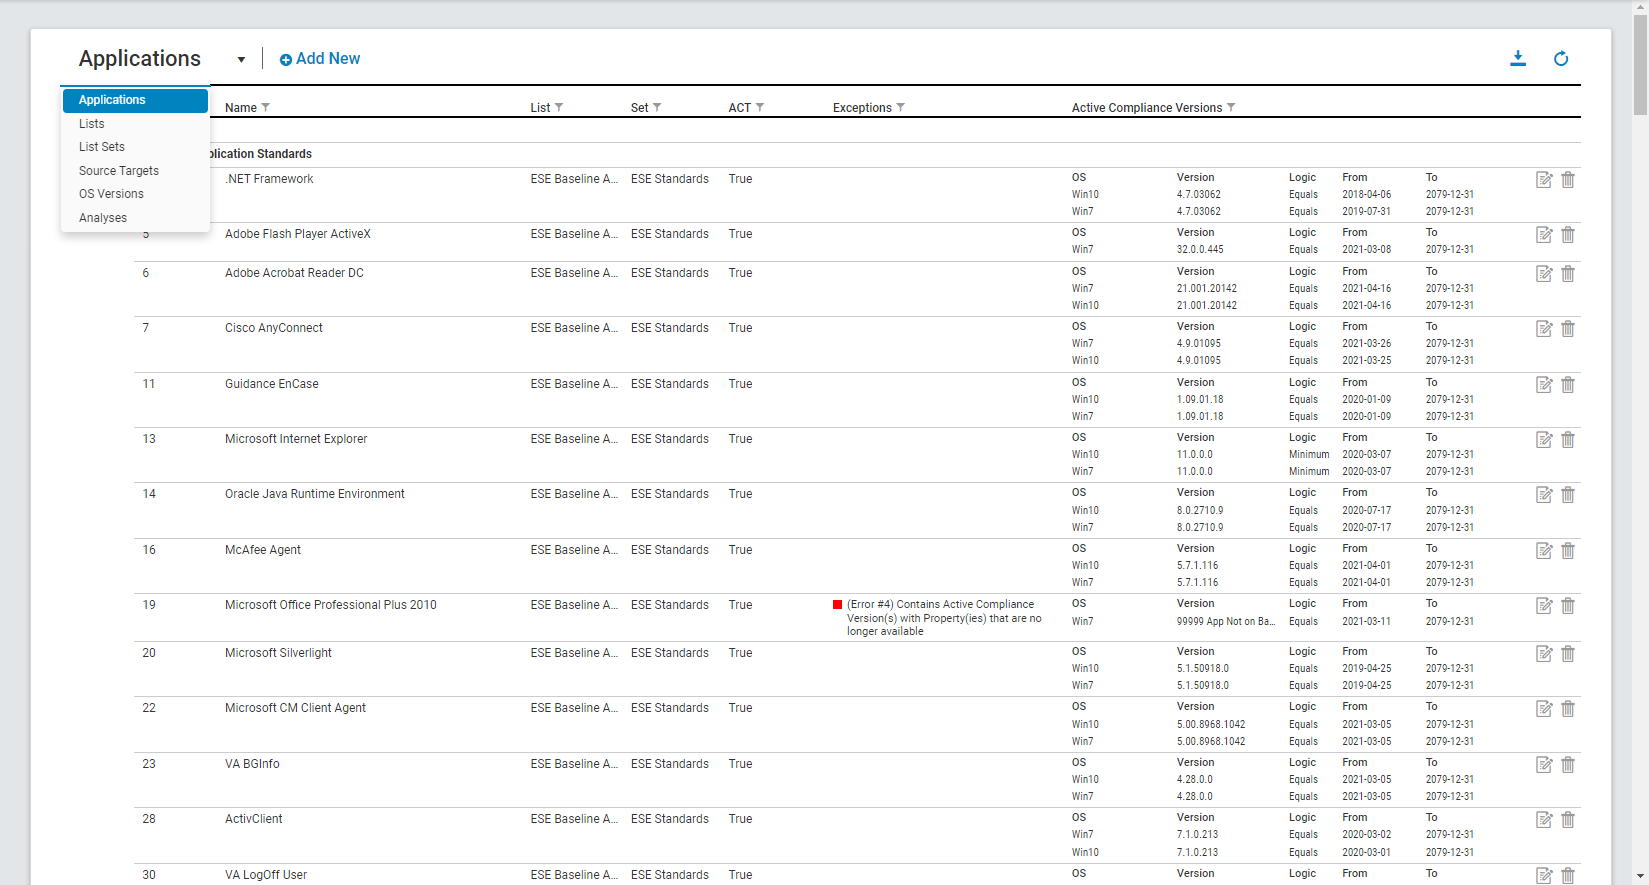
Task: Click the Oracle Java Runtime Environment name
Action: point(315,494)
